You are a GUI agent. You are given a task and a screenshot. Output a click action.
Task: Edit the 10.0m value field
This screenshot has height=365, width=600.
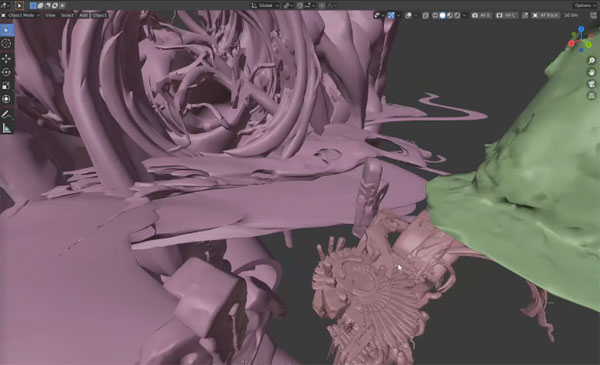[x=571, y=15]
